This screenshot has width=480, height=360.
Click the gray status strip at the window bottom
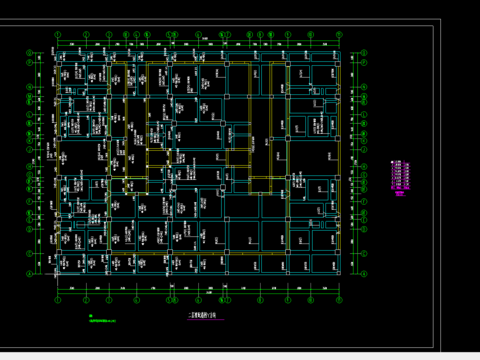coord(240,356)
